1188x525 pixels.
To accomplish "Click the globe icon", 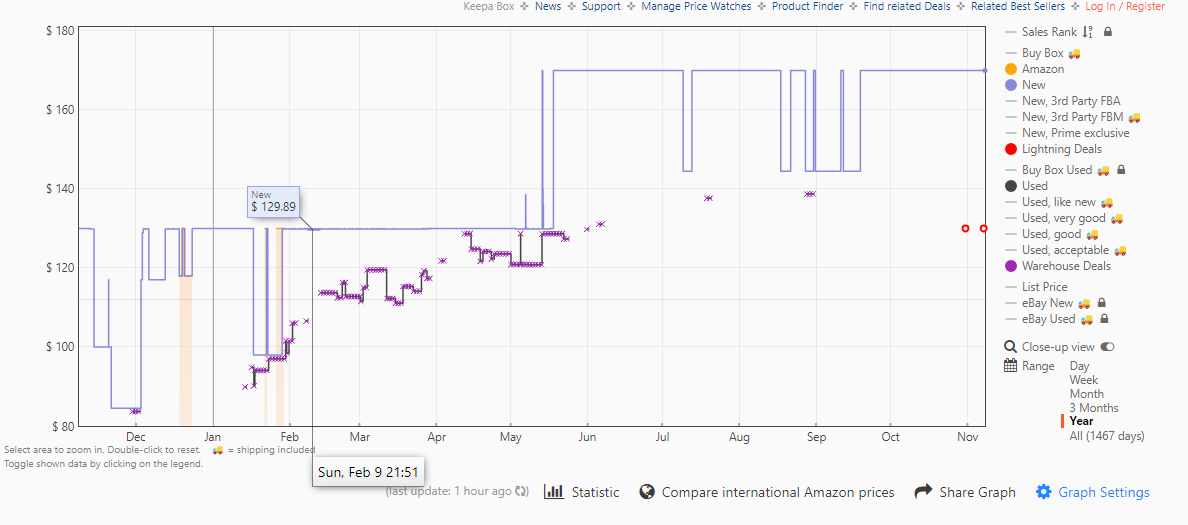I will point(646,492).
